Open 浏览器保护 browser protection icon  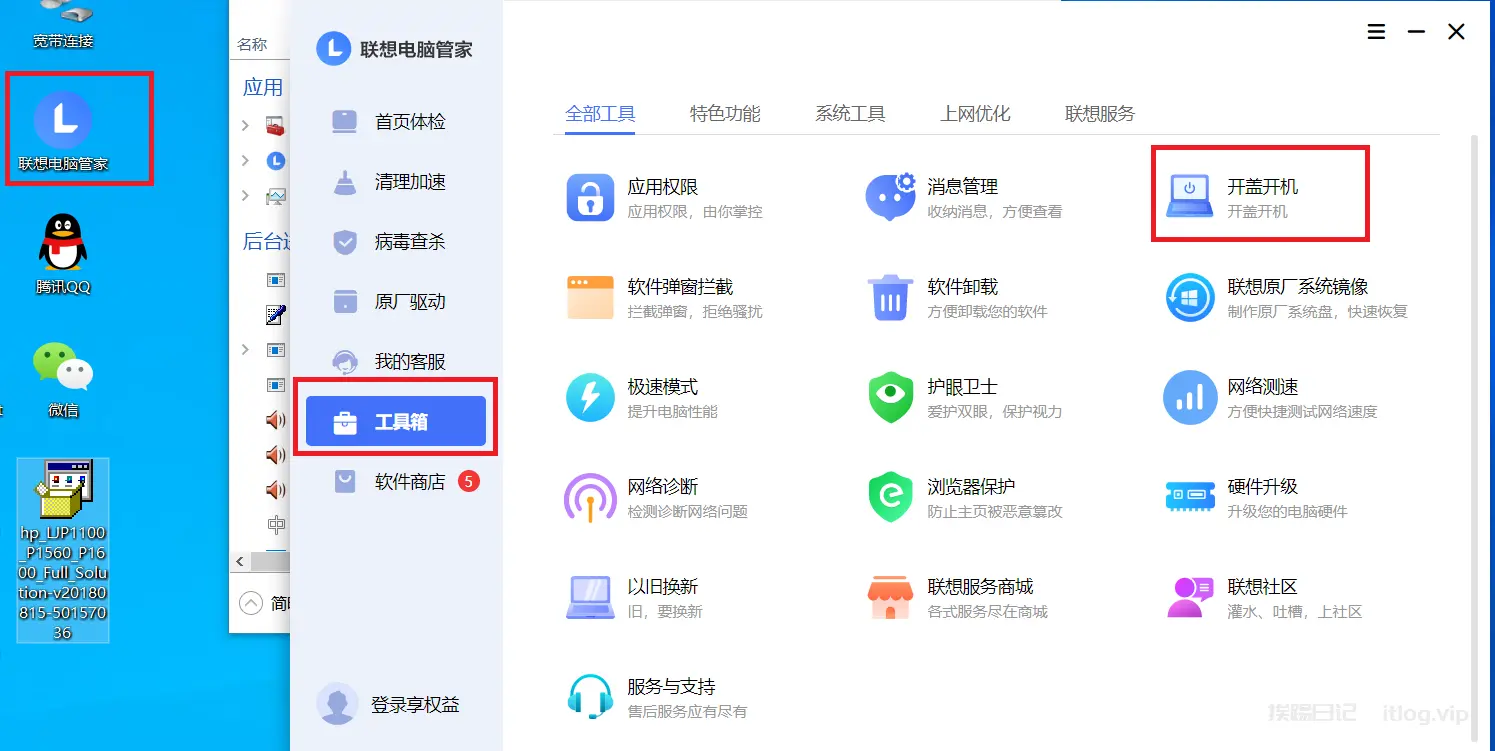pyautogui.click(x=890, y=497)
